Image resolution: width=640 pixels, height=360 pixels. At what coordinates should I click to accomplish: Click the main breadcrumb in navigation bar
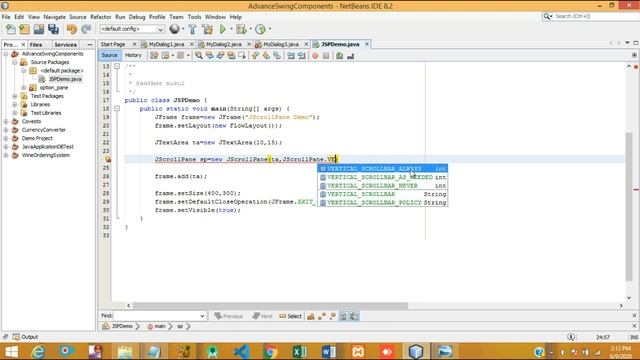157,326
